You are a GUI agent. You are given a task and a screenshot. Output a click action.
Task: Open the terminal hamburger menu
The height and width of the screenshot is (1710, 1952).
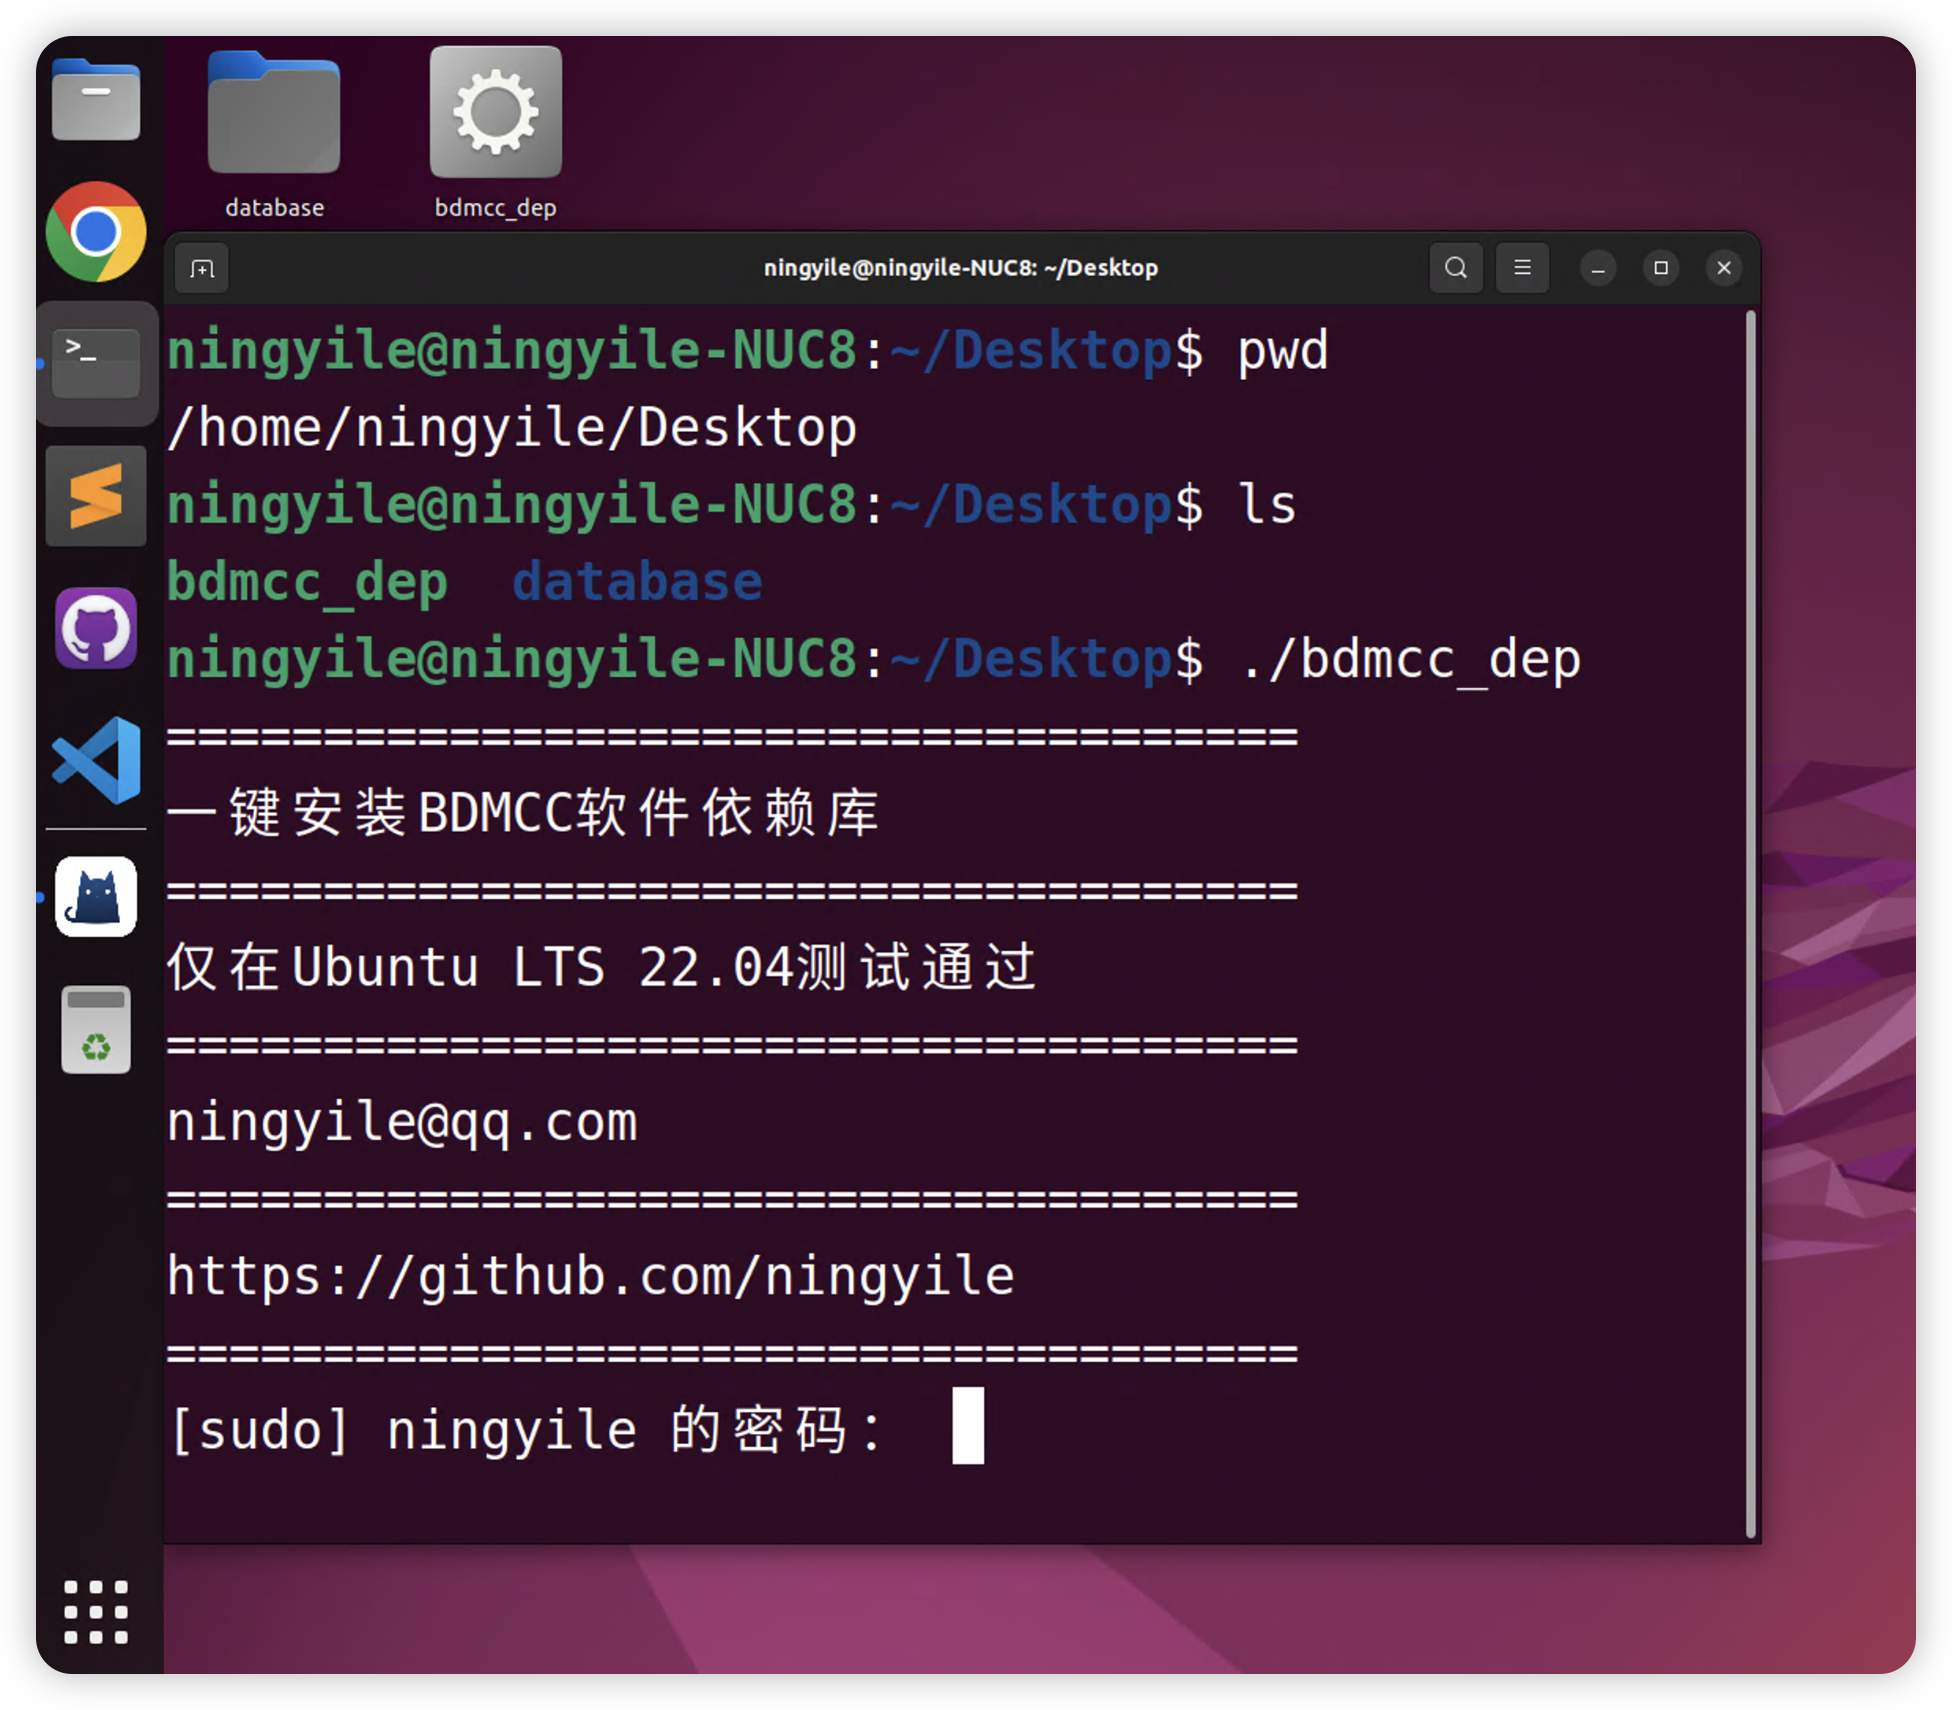pos(1522,268)
